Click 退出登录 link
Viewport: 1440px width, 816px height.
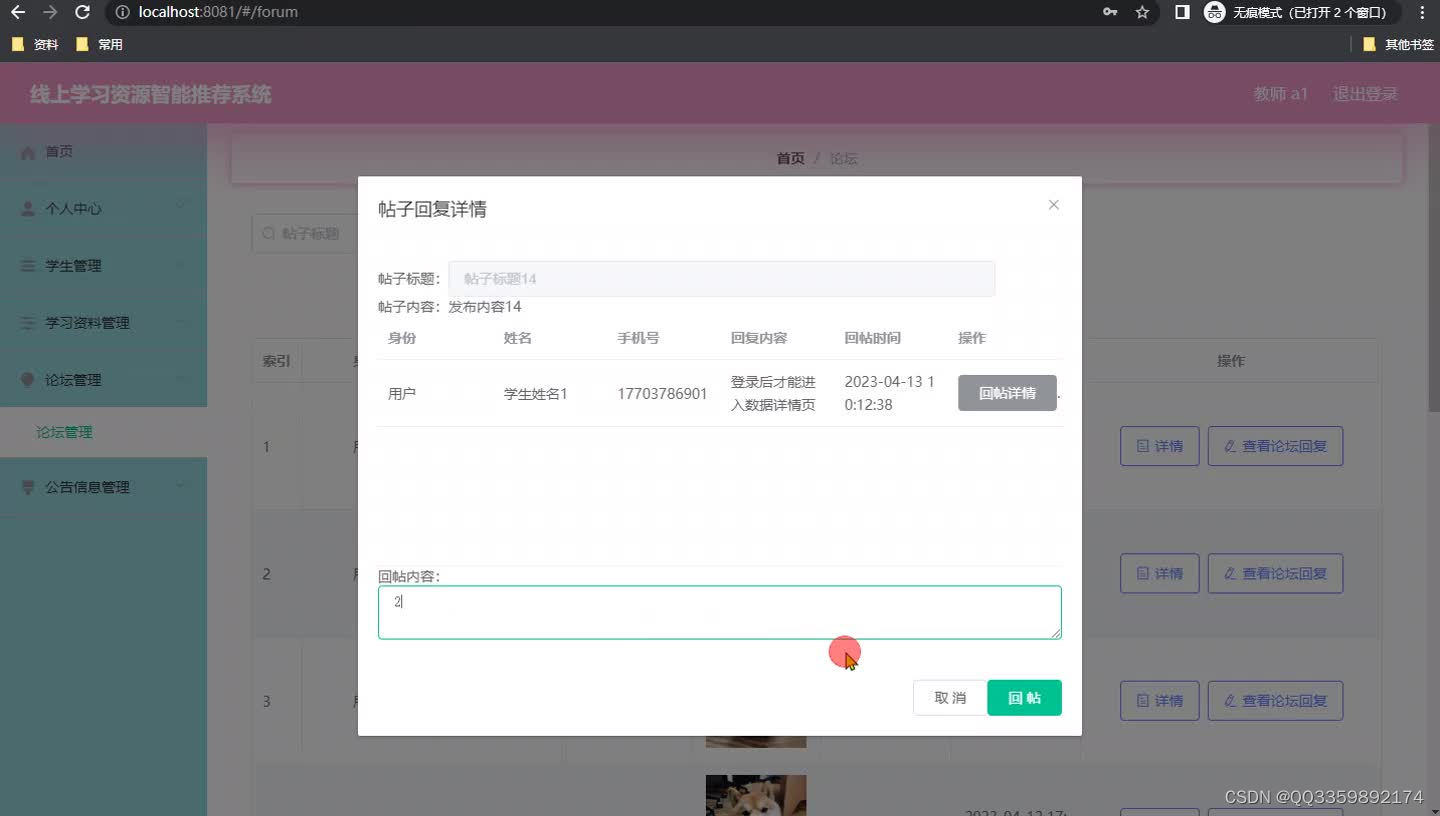(x=1365, y=94)
